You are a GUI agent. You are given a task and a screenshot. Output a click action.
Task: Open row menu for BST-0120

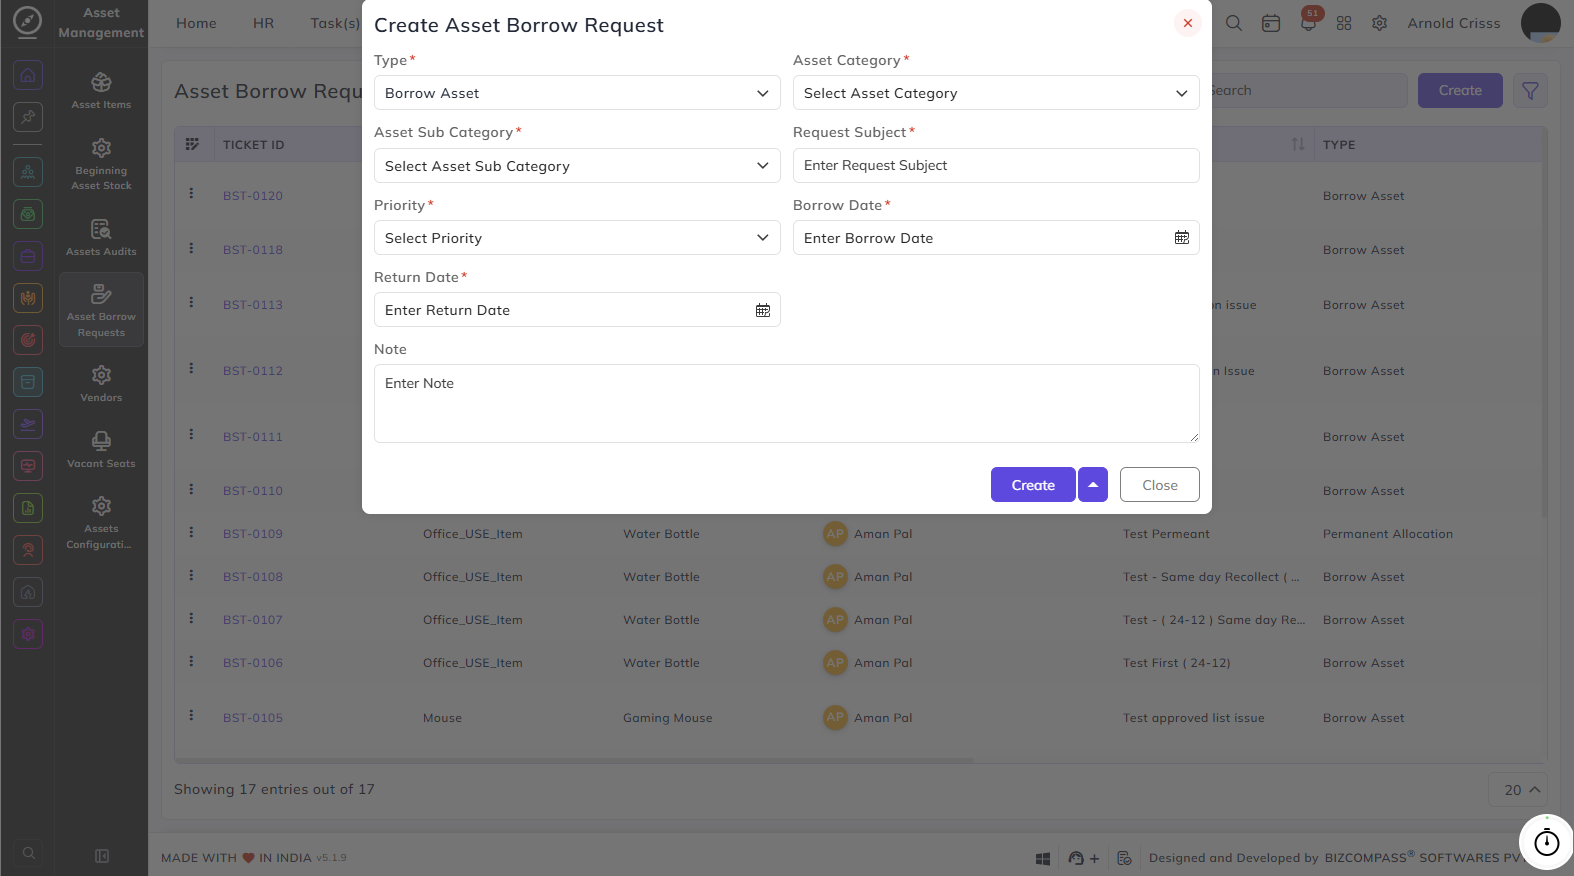(x=191, y=193)
